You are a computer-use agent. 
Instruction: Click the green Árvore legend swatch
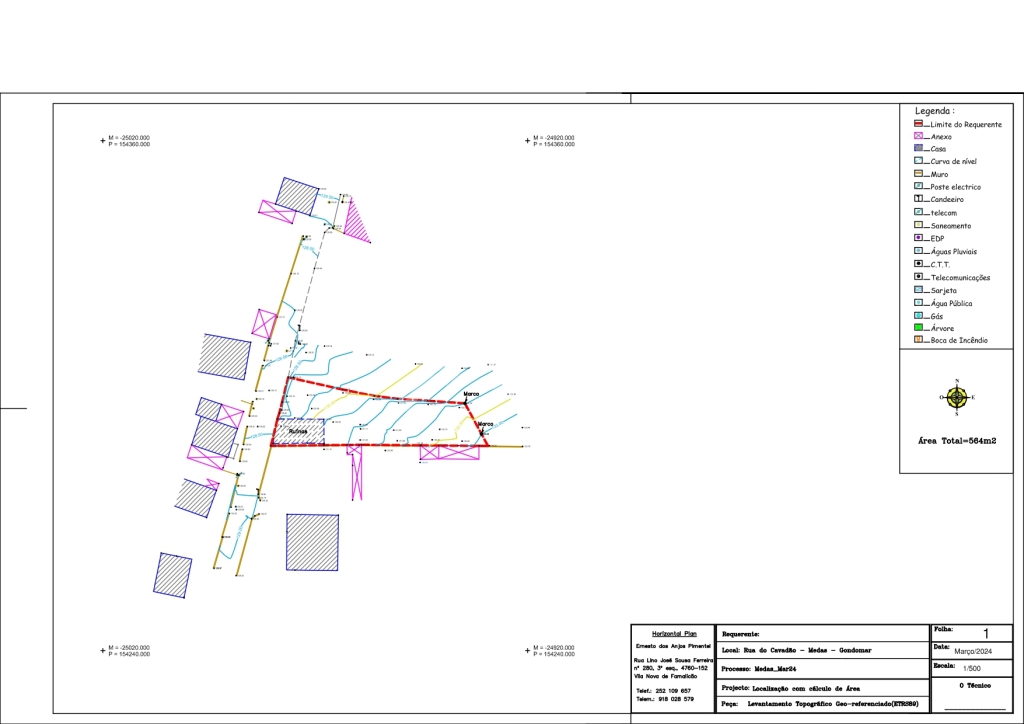[x=919, y=328]
